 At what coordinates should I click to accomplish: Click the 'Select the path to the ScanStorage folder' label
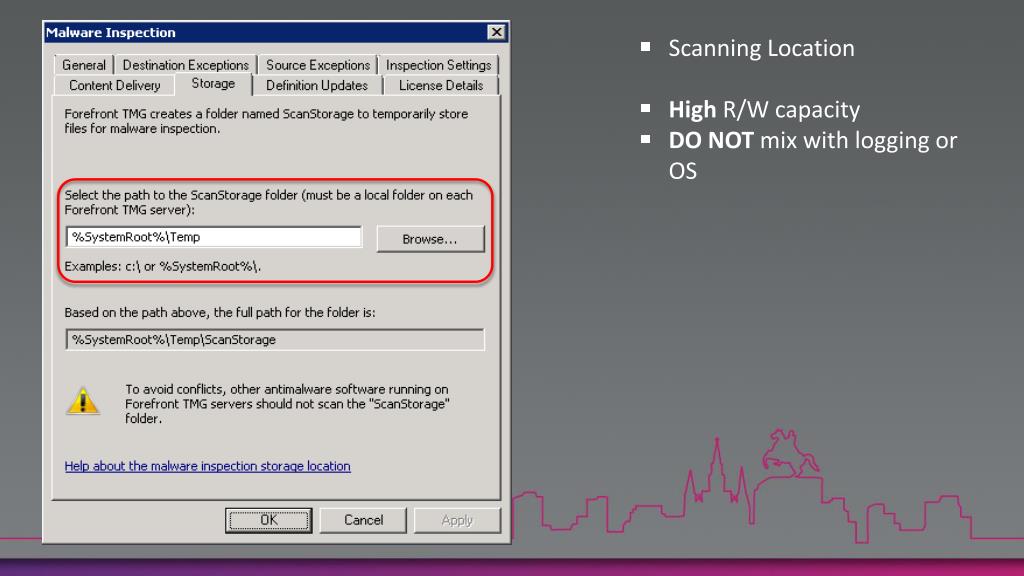point(268,202)
